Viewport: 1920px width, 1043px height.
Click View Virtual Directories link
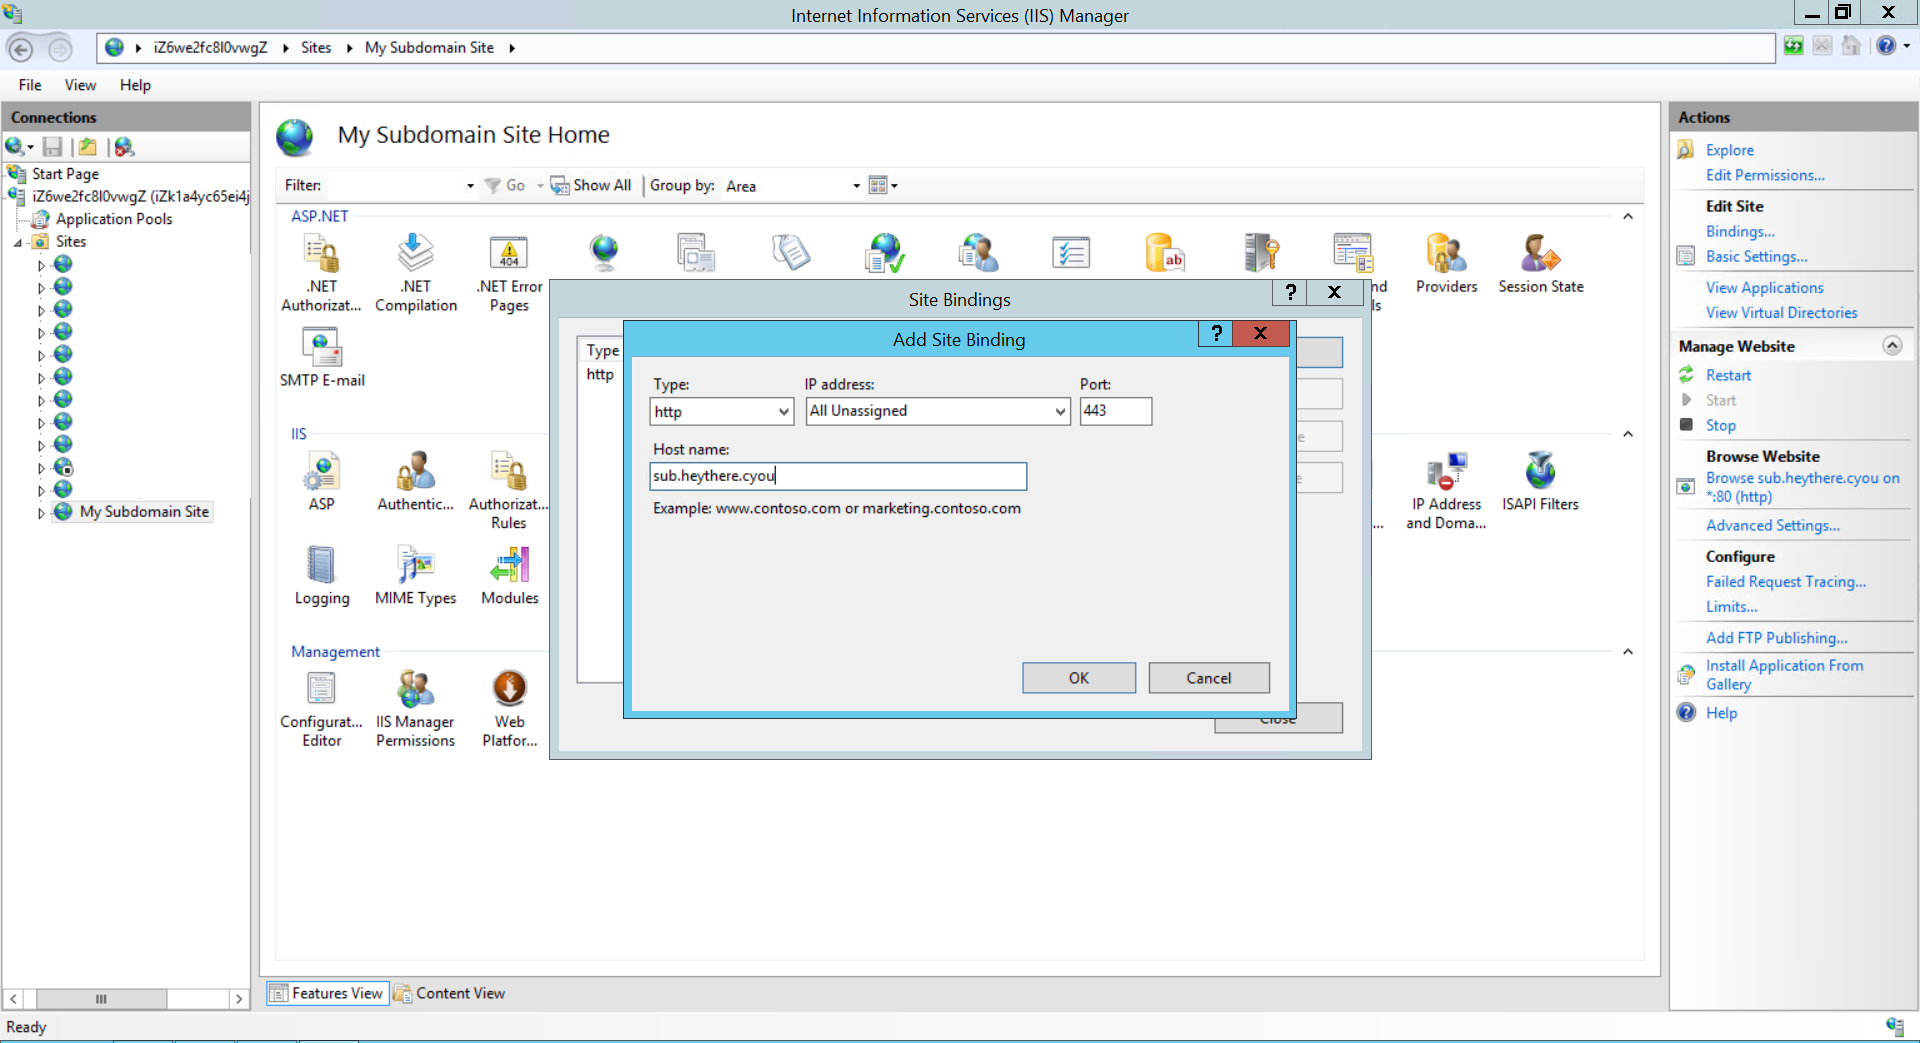click(x=1781, y=313)
